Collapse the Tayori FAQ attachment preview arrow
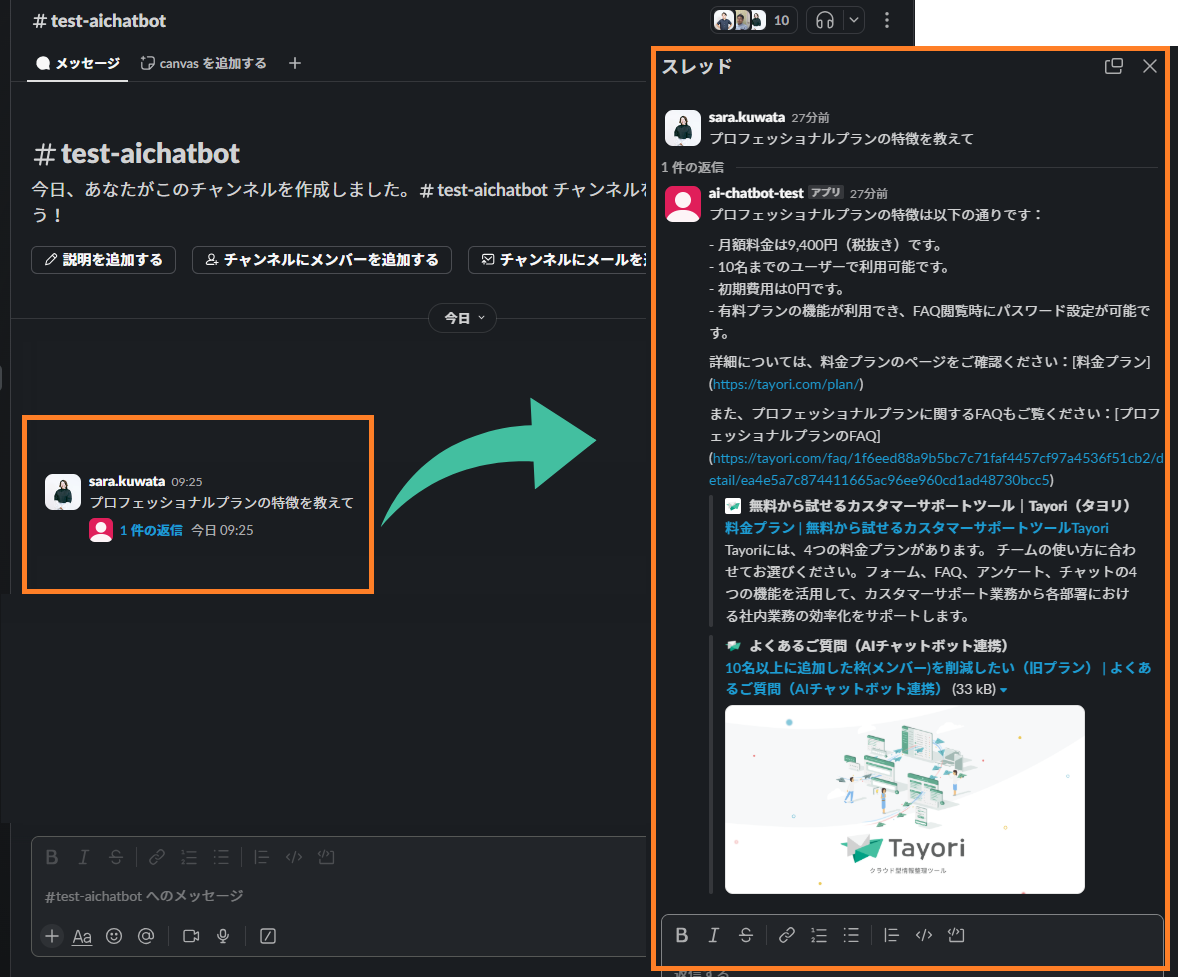This screenshot has width=1178, height=977. click(1003, 690)
